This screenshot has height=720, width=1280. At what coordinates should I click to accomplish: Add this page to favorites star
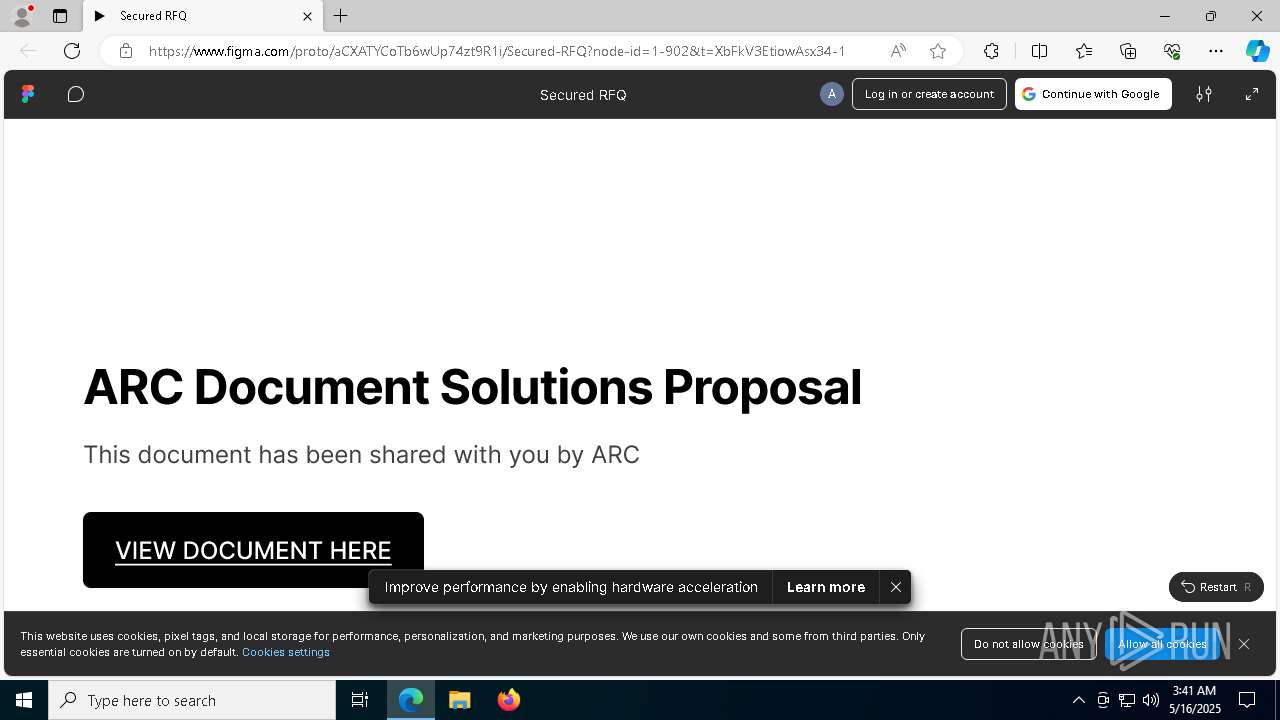click(938, 51)
